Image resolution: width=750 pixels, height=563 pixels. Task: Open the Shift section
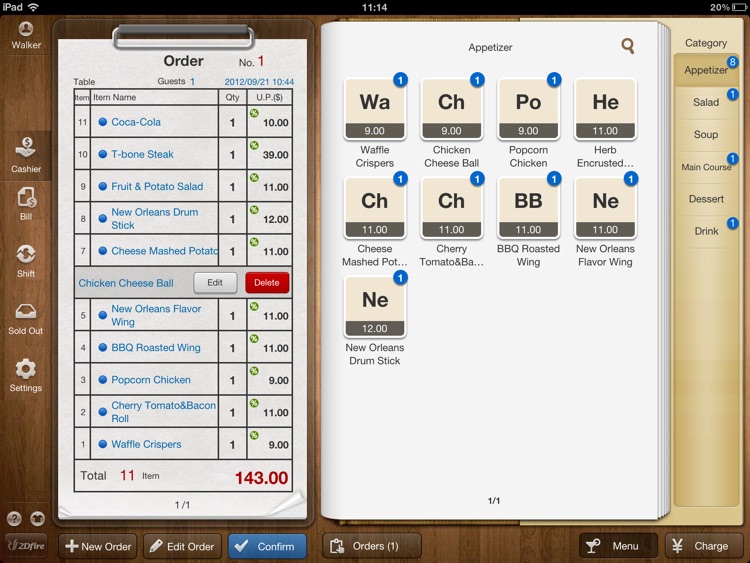point(26,261)
